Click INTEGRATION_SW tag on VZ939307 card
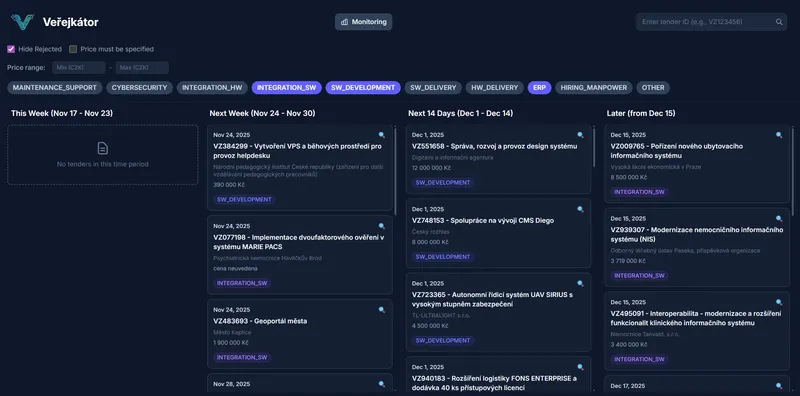The height and width of the screenshot is (396, 800). point(640,276)
